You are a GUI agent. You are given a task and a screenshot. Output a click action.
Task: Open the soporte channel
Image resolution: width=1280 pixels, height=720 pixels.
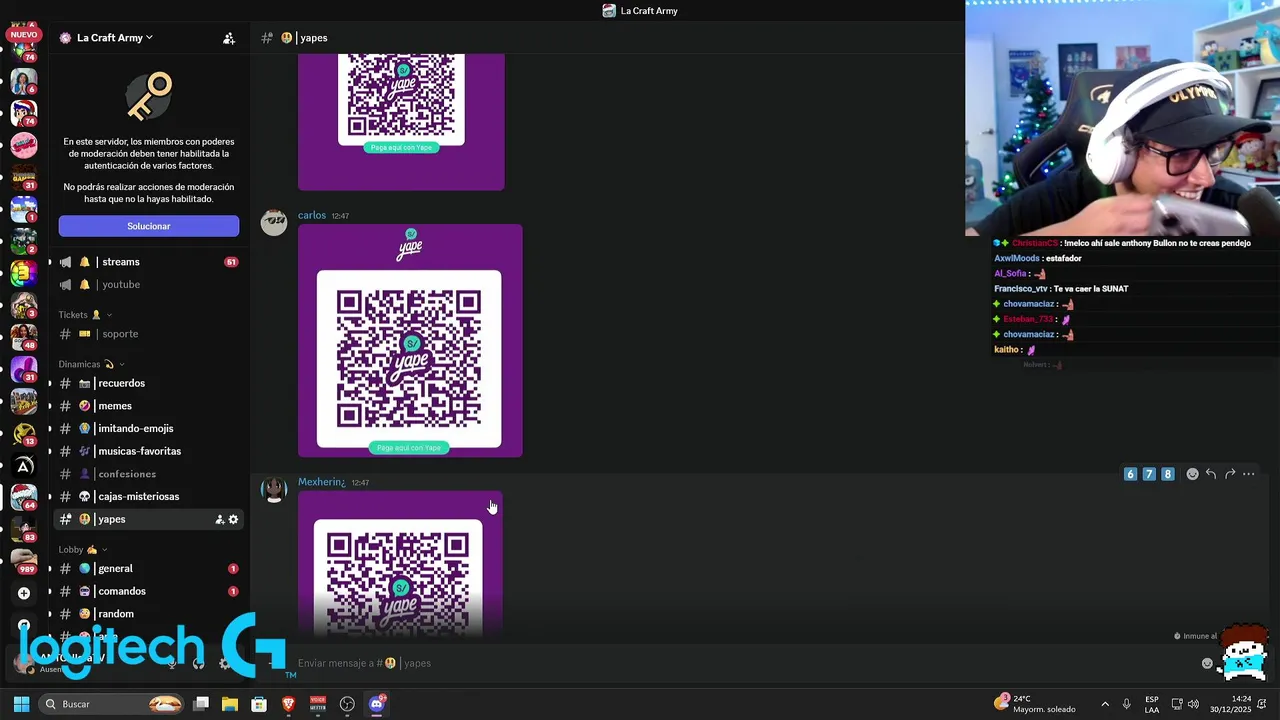tap(148, 334)
